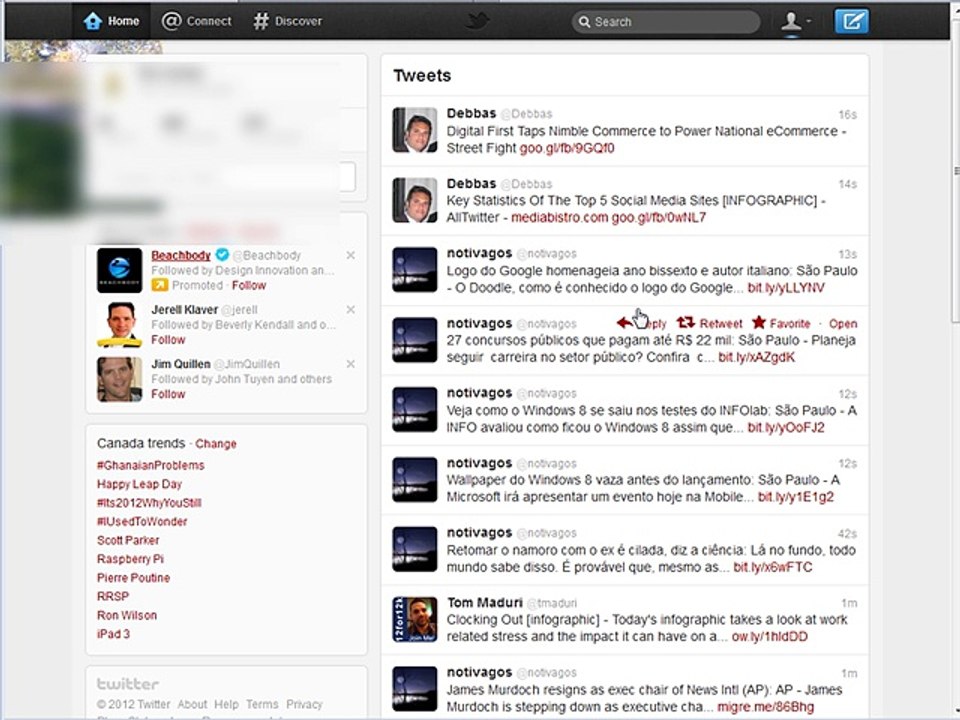Dismiss Beachbody follow suggestion

point(350,255)
